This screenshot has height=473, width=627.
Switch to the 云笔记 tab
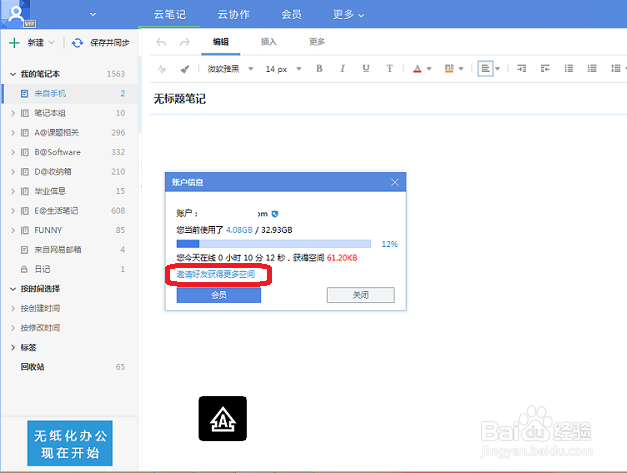(170, 15)
